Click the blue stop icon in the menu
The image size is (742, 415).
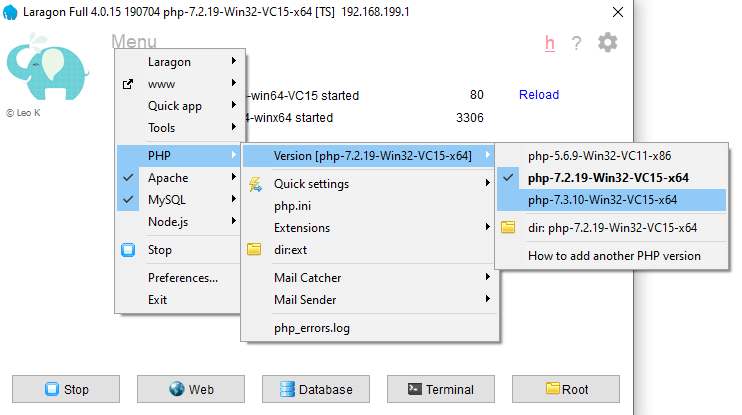click(128, 250)
